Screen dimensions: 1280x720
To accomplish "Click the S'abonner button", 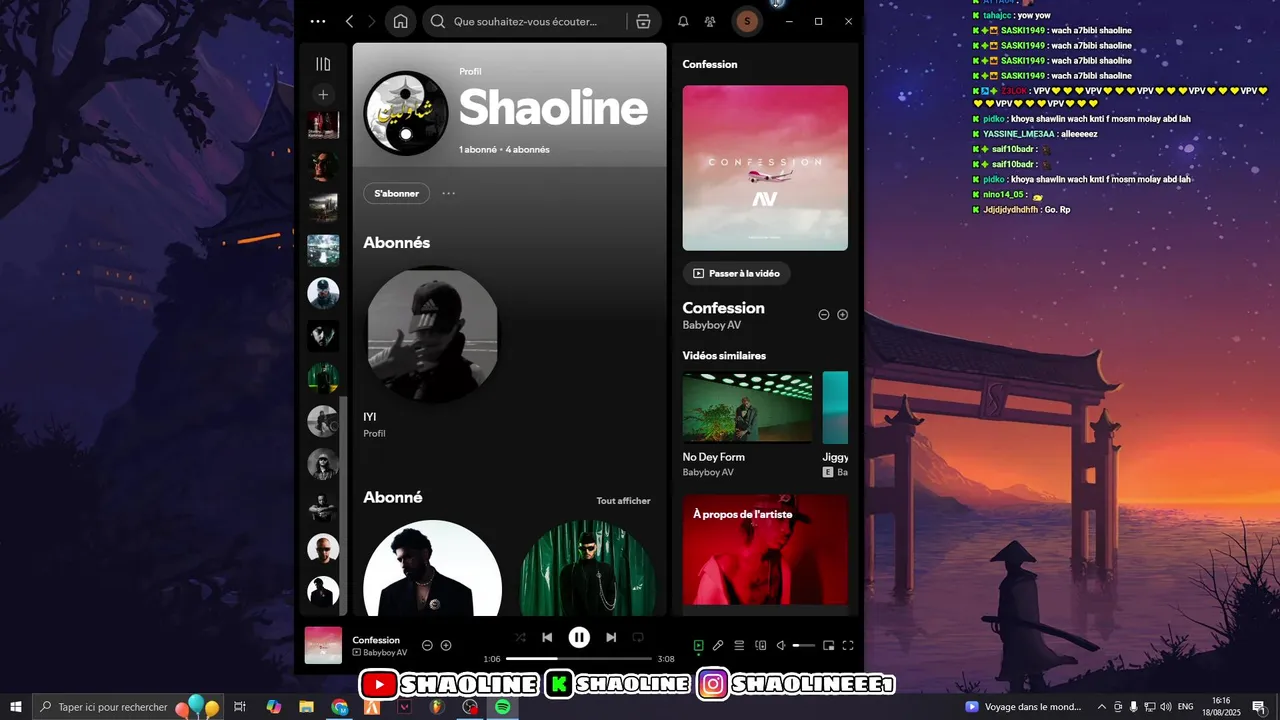I will pyautogui.click(x=397, y=193).
